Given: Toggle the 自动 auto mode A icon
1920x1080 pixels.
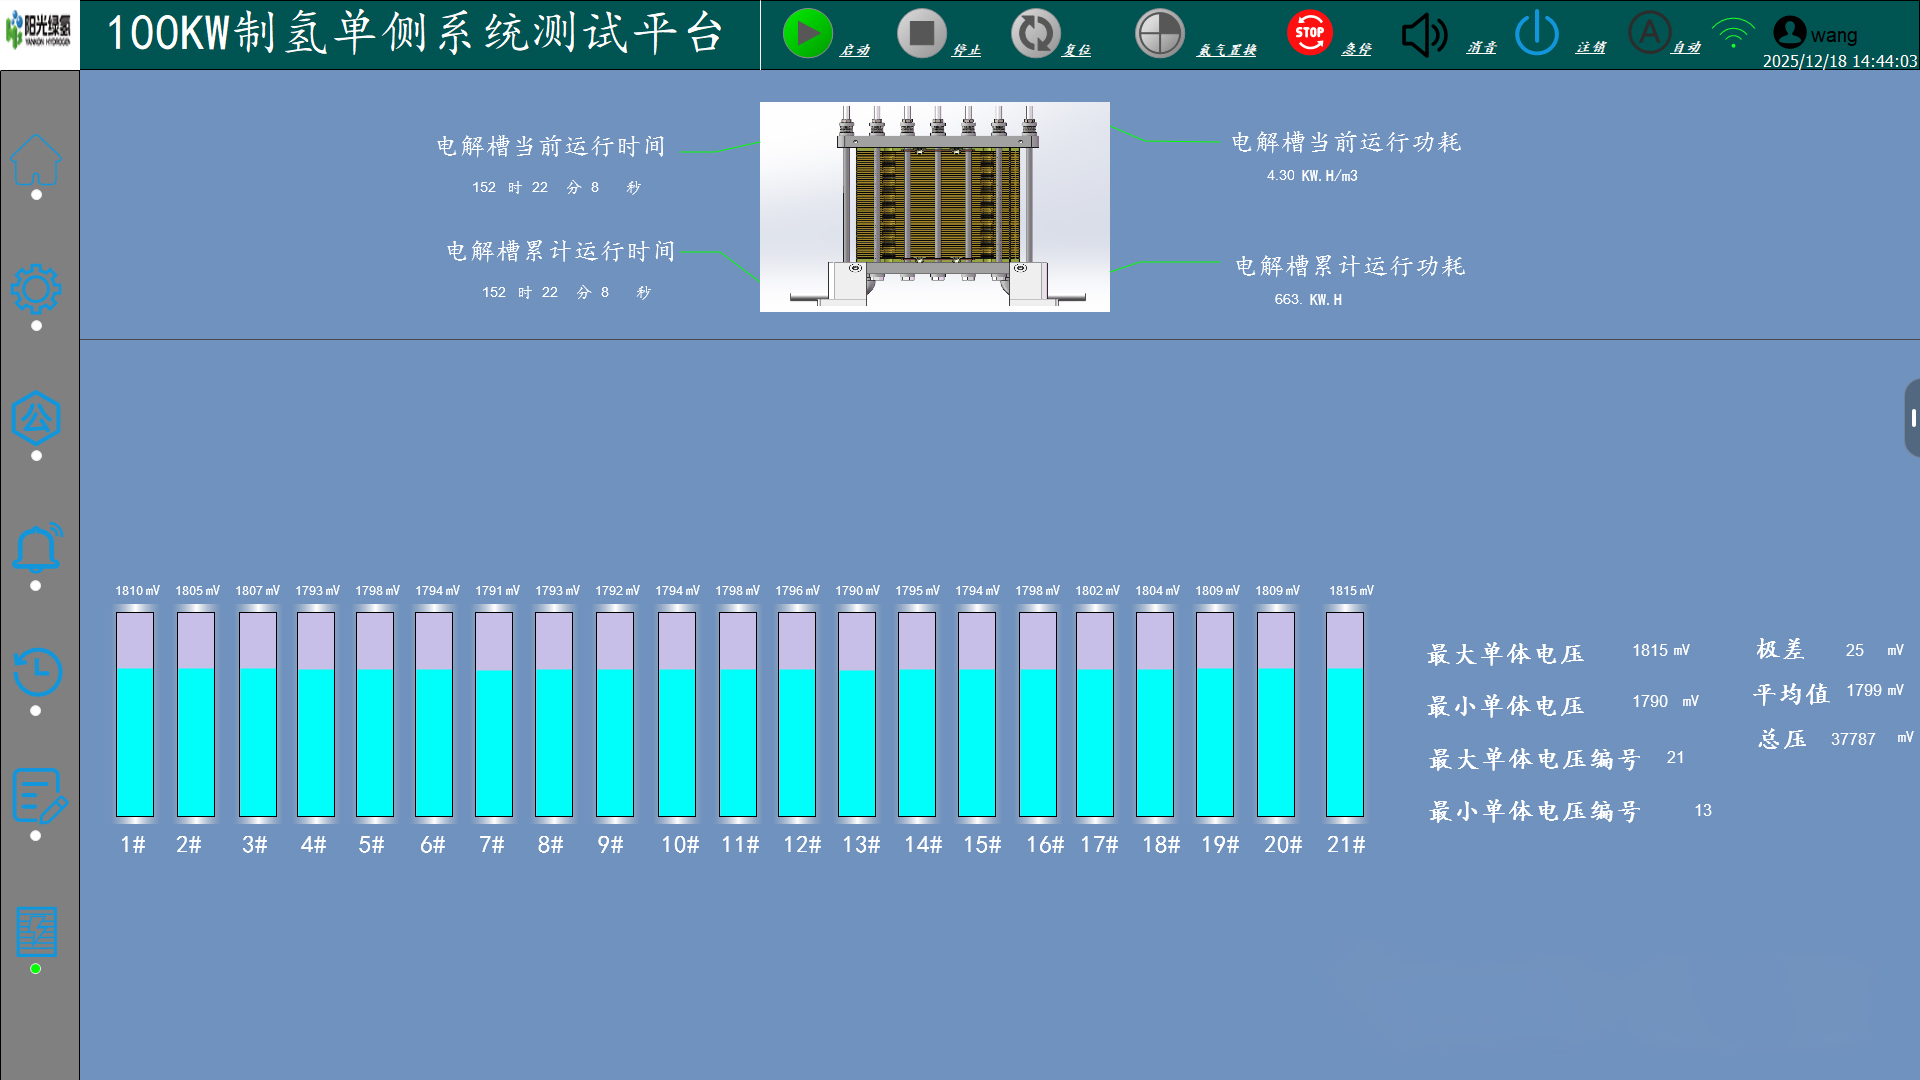Looking at the screenshot, I should pyautogui.click(x=1649, y=33).
